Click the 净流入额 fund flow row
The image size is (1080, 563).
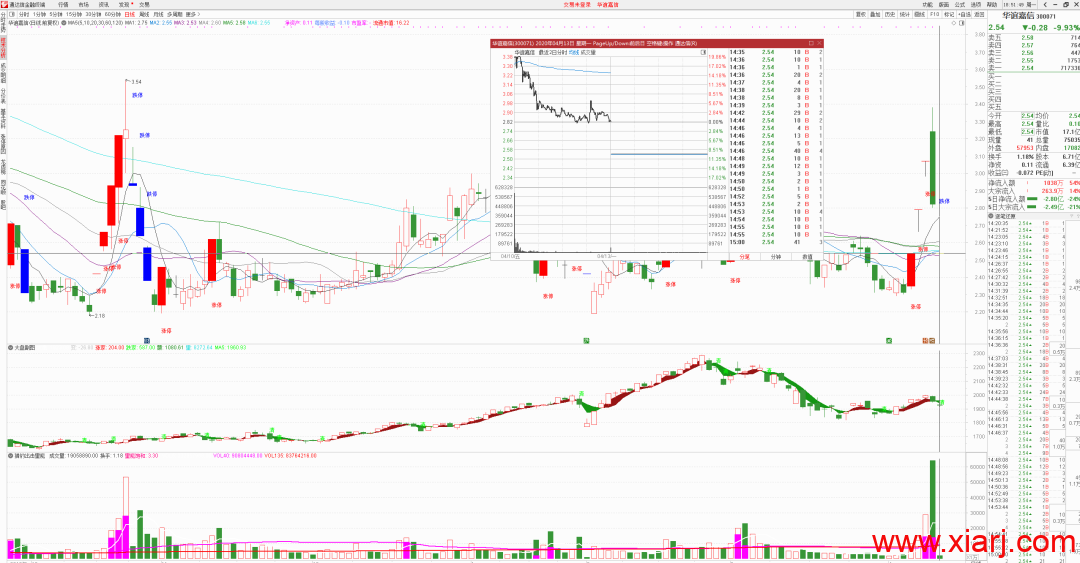coord(1033,183)
